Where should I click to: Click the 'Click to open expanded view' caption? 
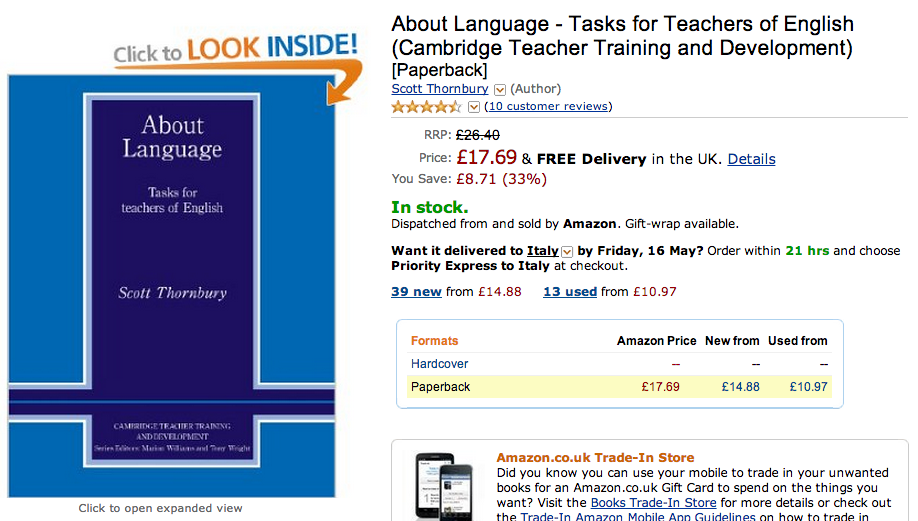160,508
